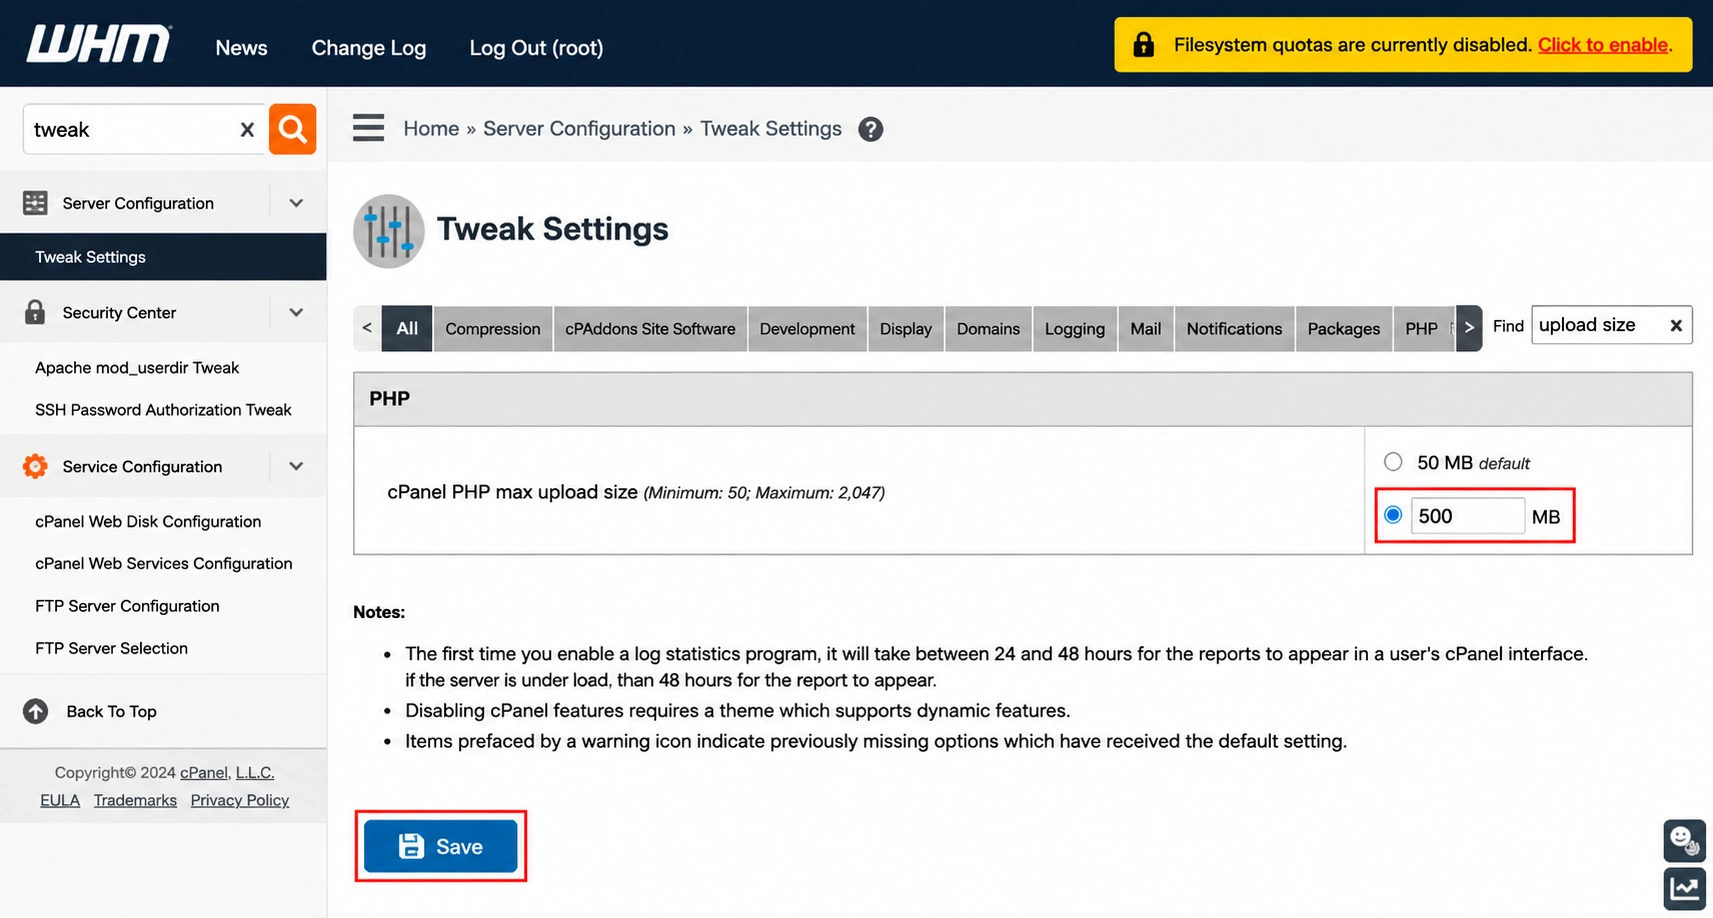Click the Back To Top arrow icon
Screen dimensions: 1713x918
pyautogui.click(x=35, y=711)
